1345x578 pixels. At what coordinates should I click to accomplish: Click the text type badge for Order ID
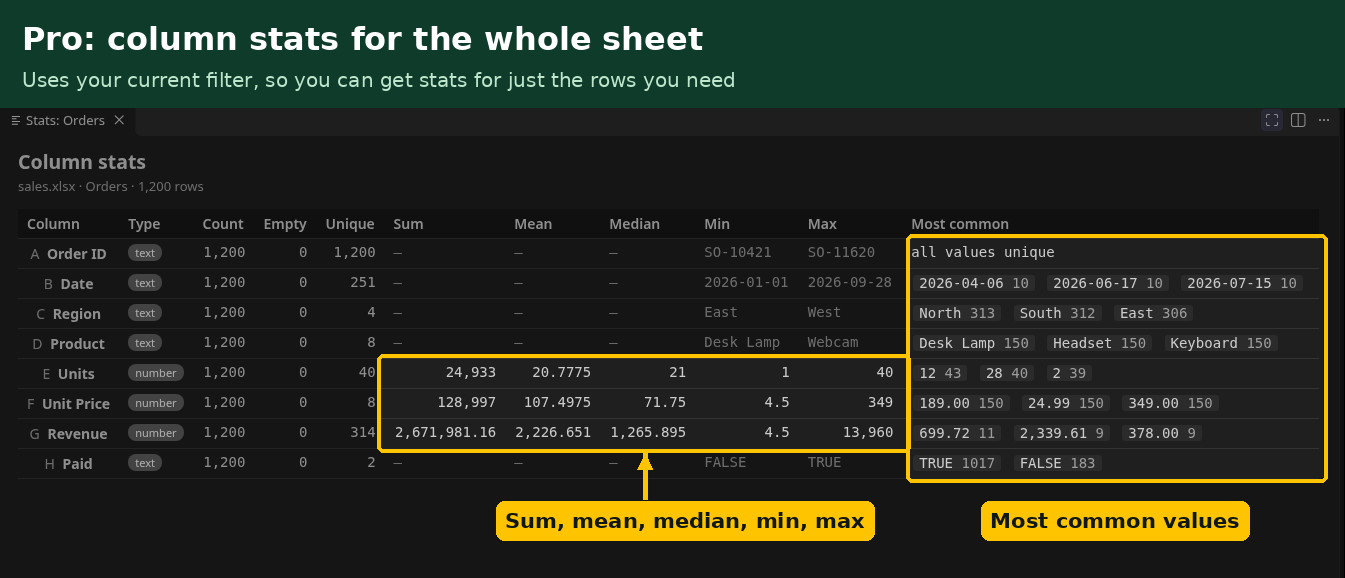145,253
